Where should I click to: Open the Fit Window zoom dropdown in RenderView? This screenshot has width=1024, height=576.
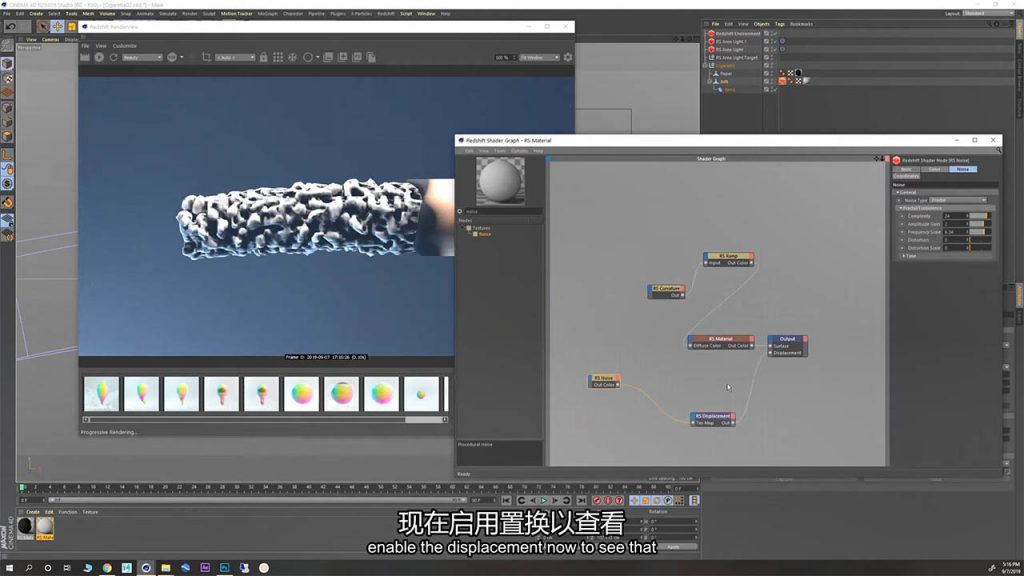pyautogui.click(x=539, y=57)
